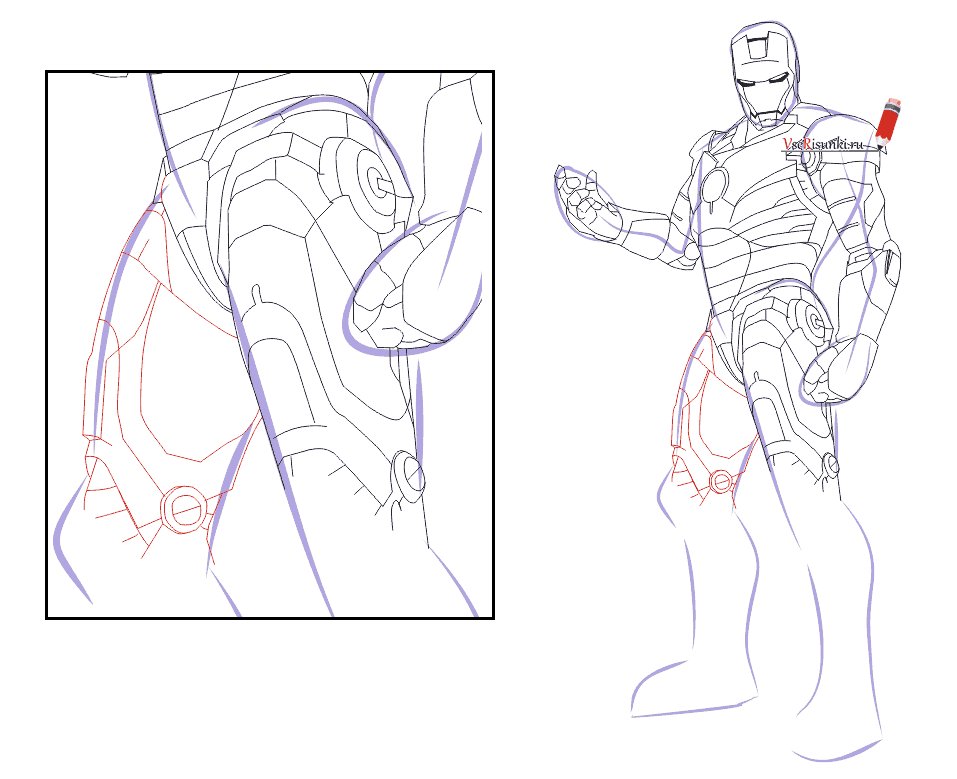The width and height of the screenshot is (957, 779).
Task: Click the red pencil logo icon
Action: [888, 122]
